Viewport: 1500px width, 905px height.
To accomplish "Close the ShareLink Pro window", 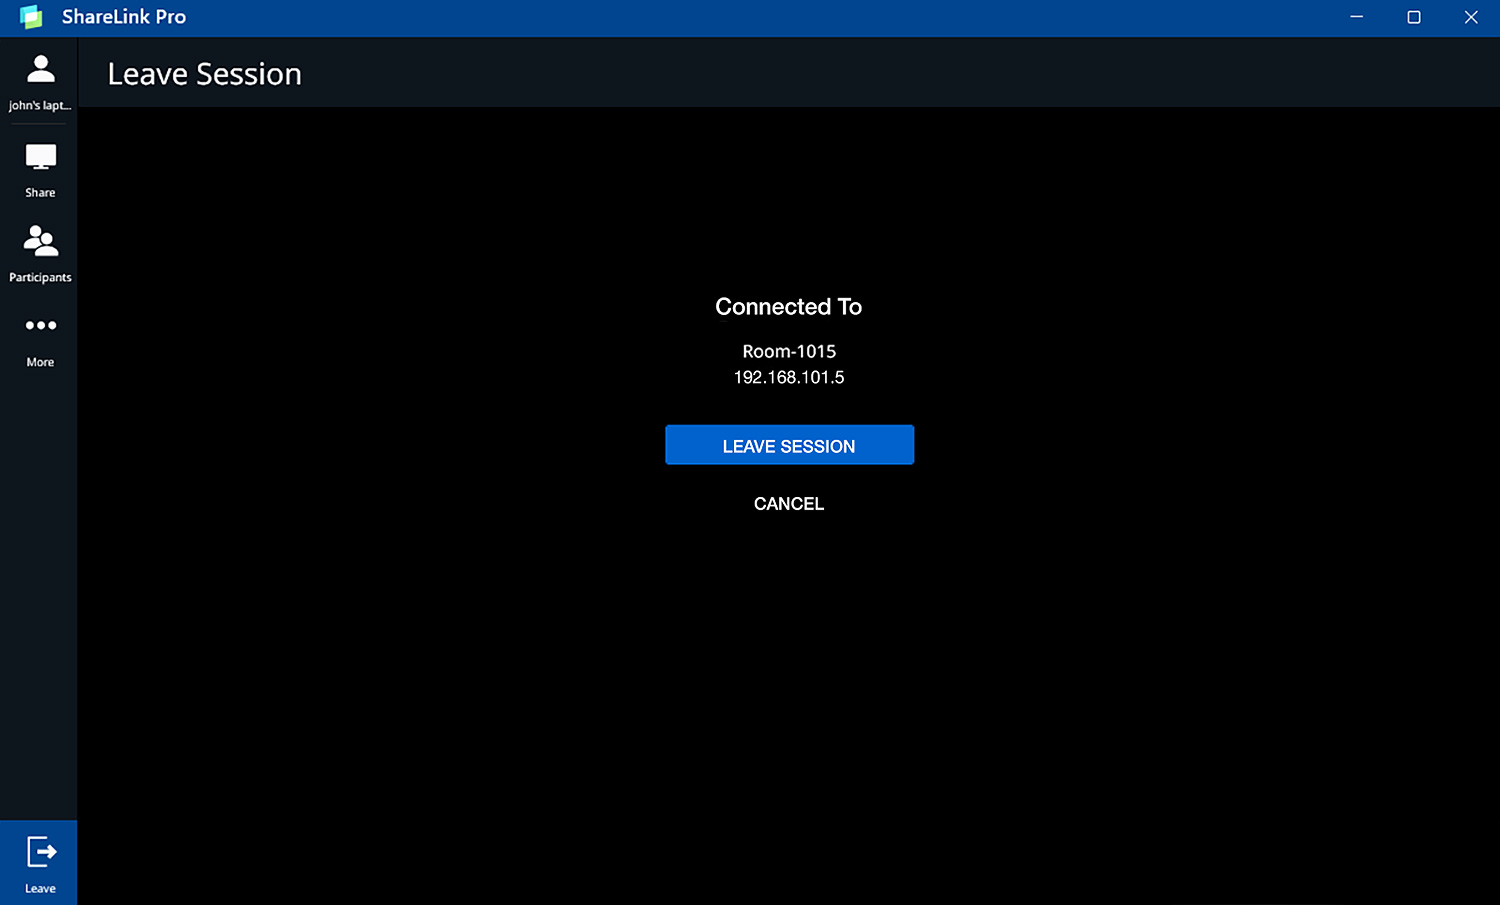I will click(1470, 17).
